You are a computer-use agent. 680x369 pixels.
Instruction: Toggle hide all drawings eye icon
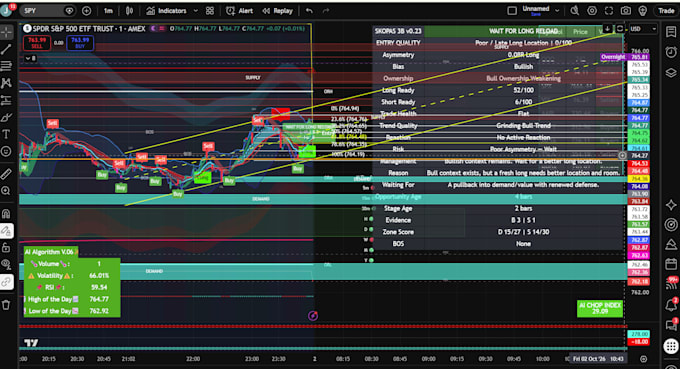(x=6, y=265)
